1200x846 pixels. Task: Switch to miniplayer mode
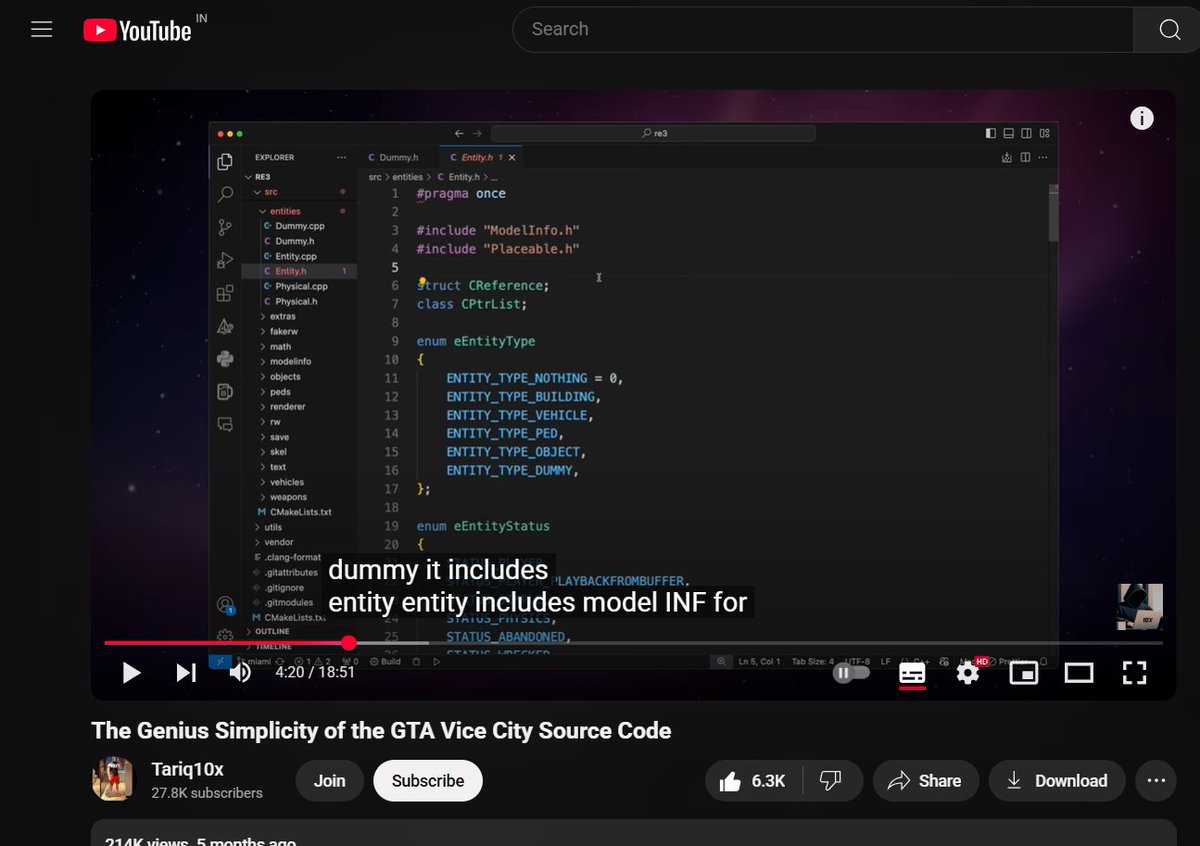pos(1023,673)
